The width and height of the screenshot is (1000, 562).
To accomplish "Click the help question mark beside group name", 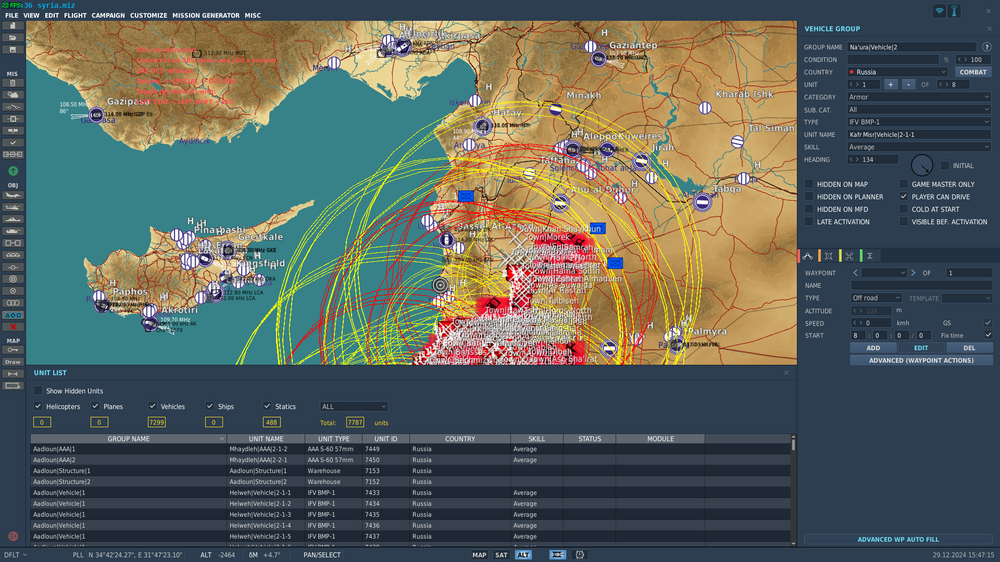I will [x=987, y=47].
